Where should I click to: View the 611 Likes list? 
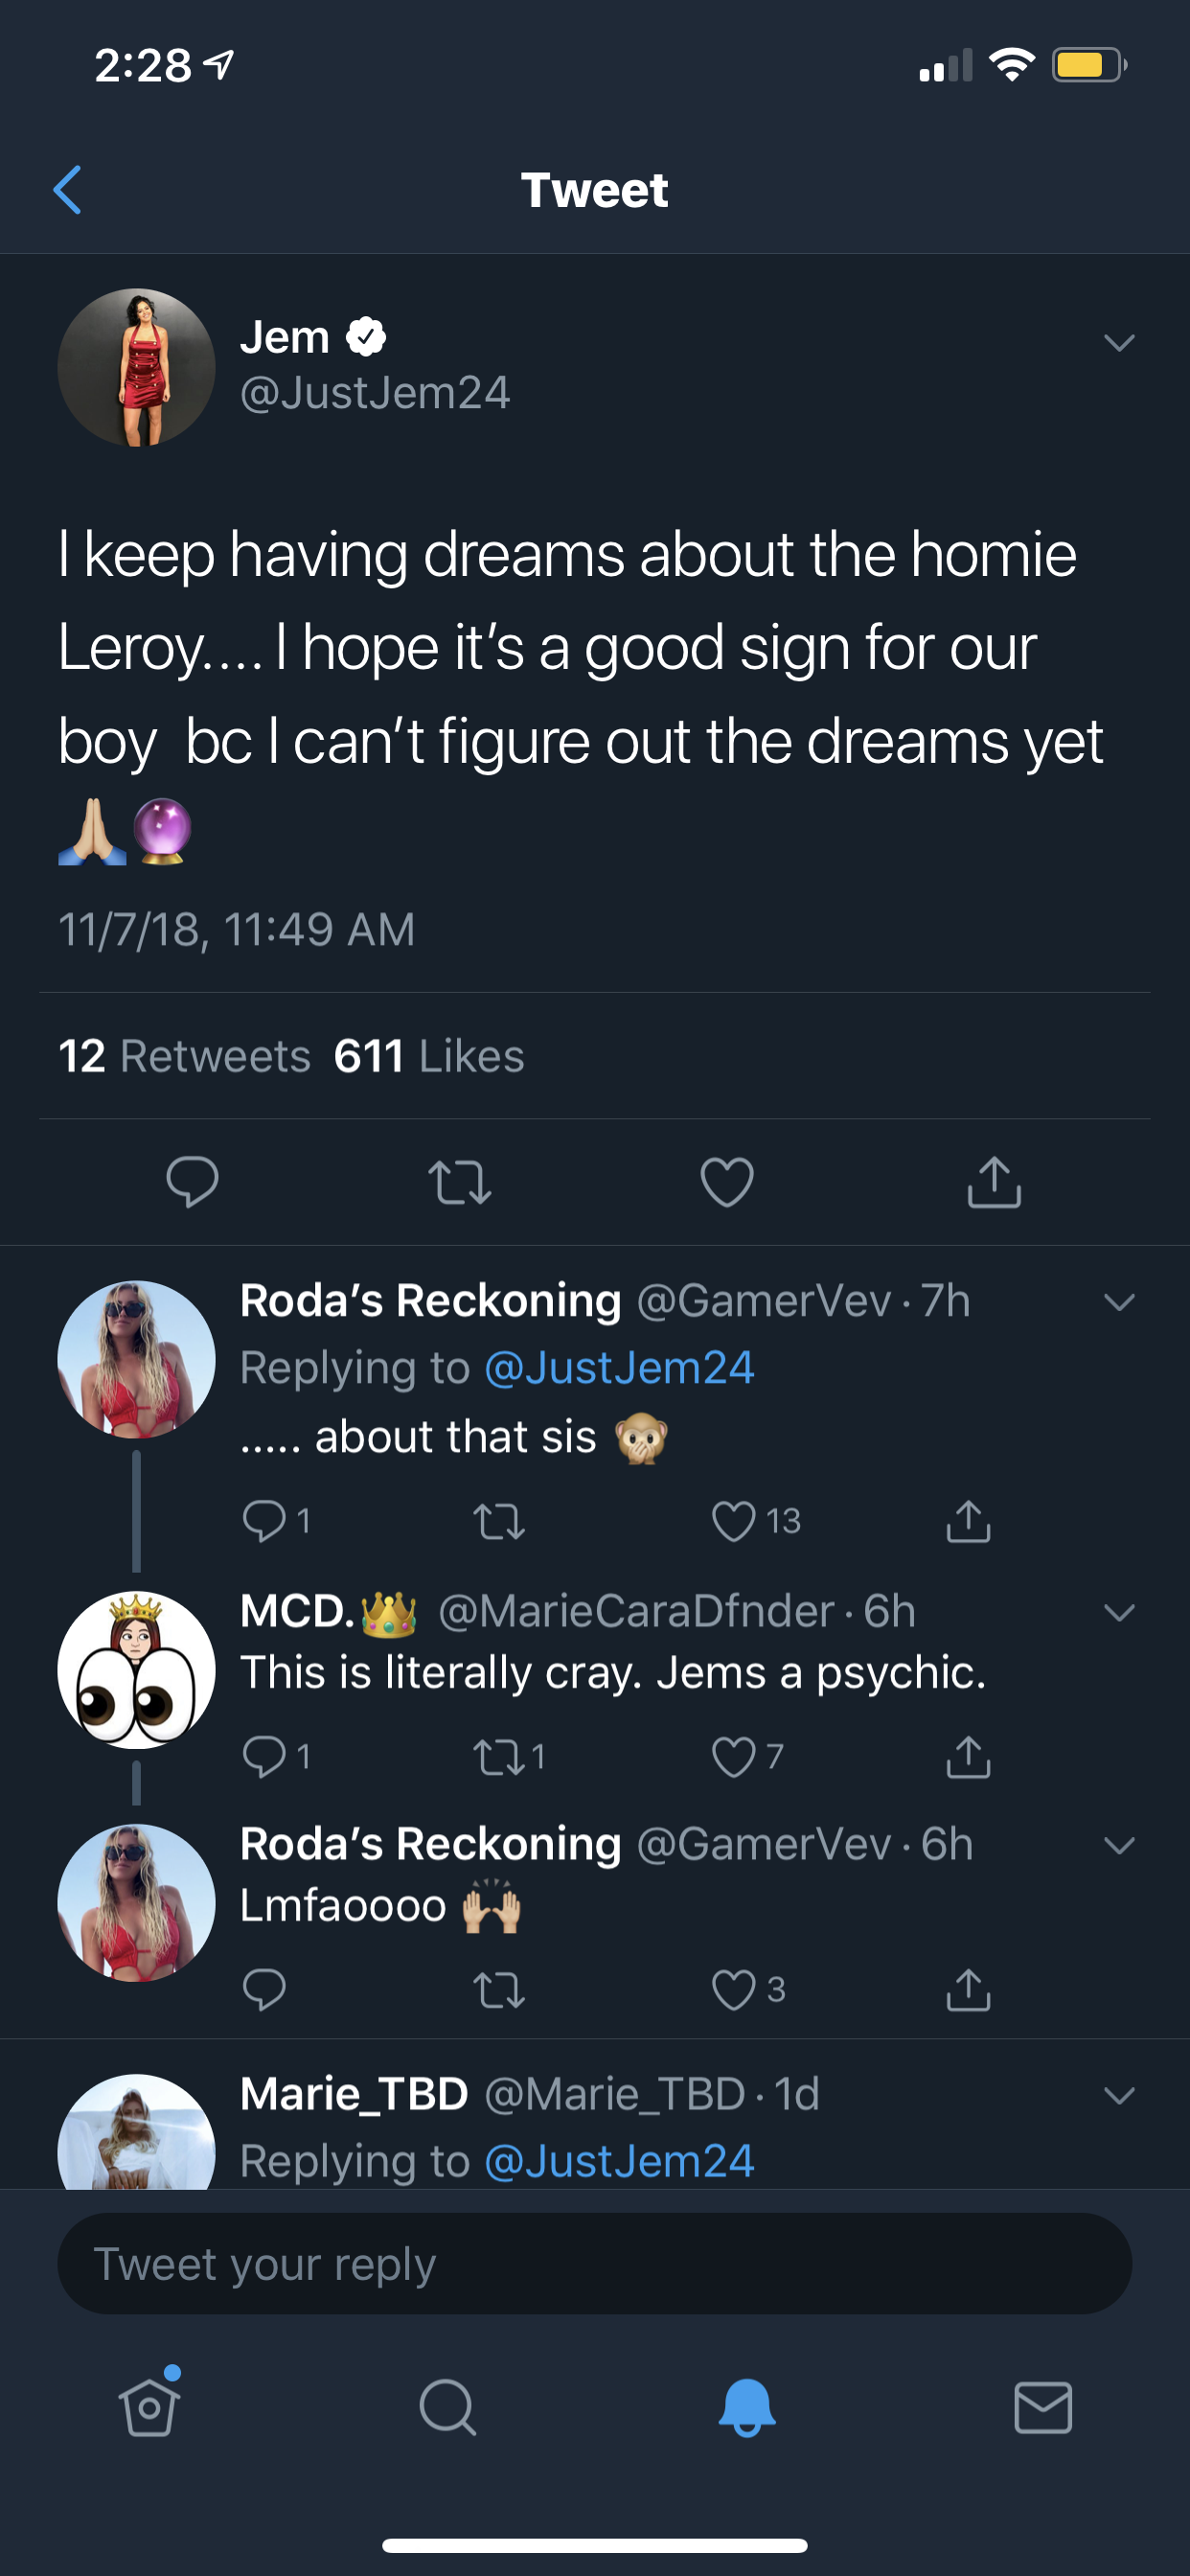(x=429, y=1056)
